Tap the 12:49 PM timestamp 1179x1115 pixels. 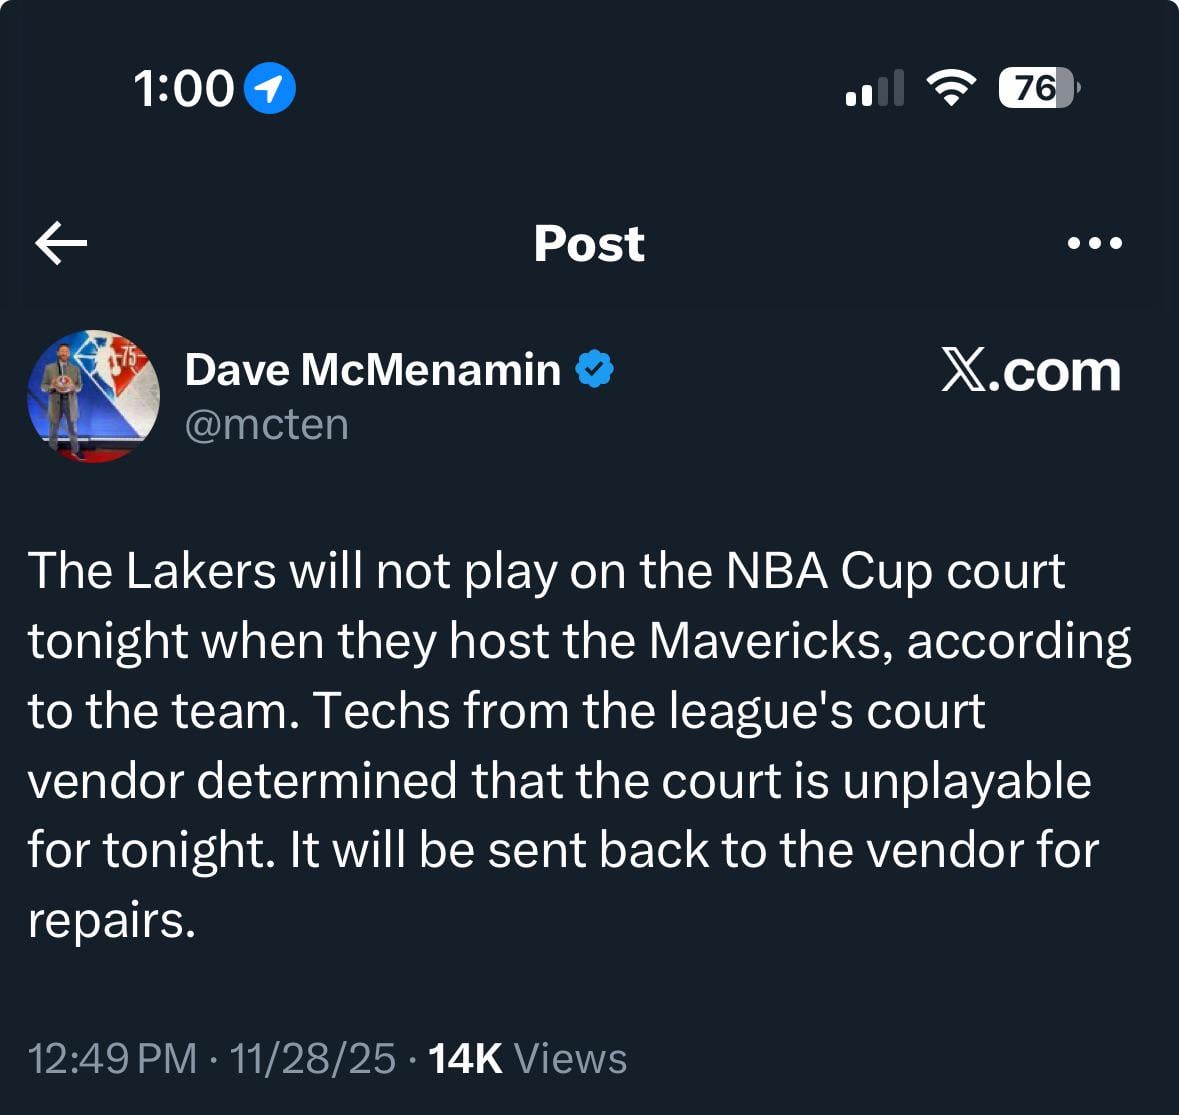click(112, 1058)
